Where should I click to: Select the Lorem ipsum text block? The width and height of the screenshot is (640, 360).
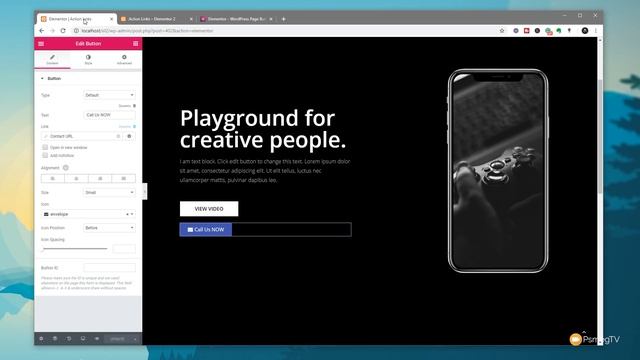(x=265, y=171)
